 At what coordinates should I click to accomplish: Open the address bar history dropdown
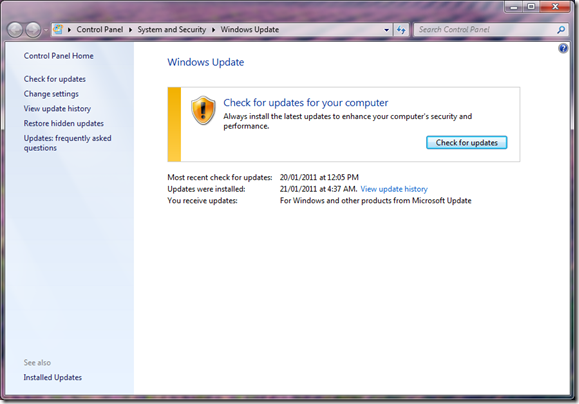tap(387, 30)
